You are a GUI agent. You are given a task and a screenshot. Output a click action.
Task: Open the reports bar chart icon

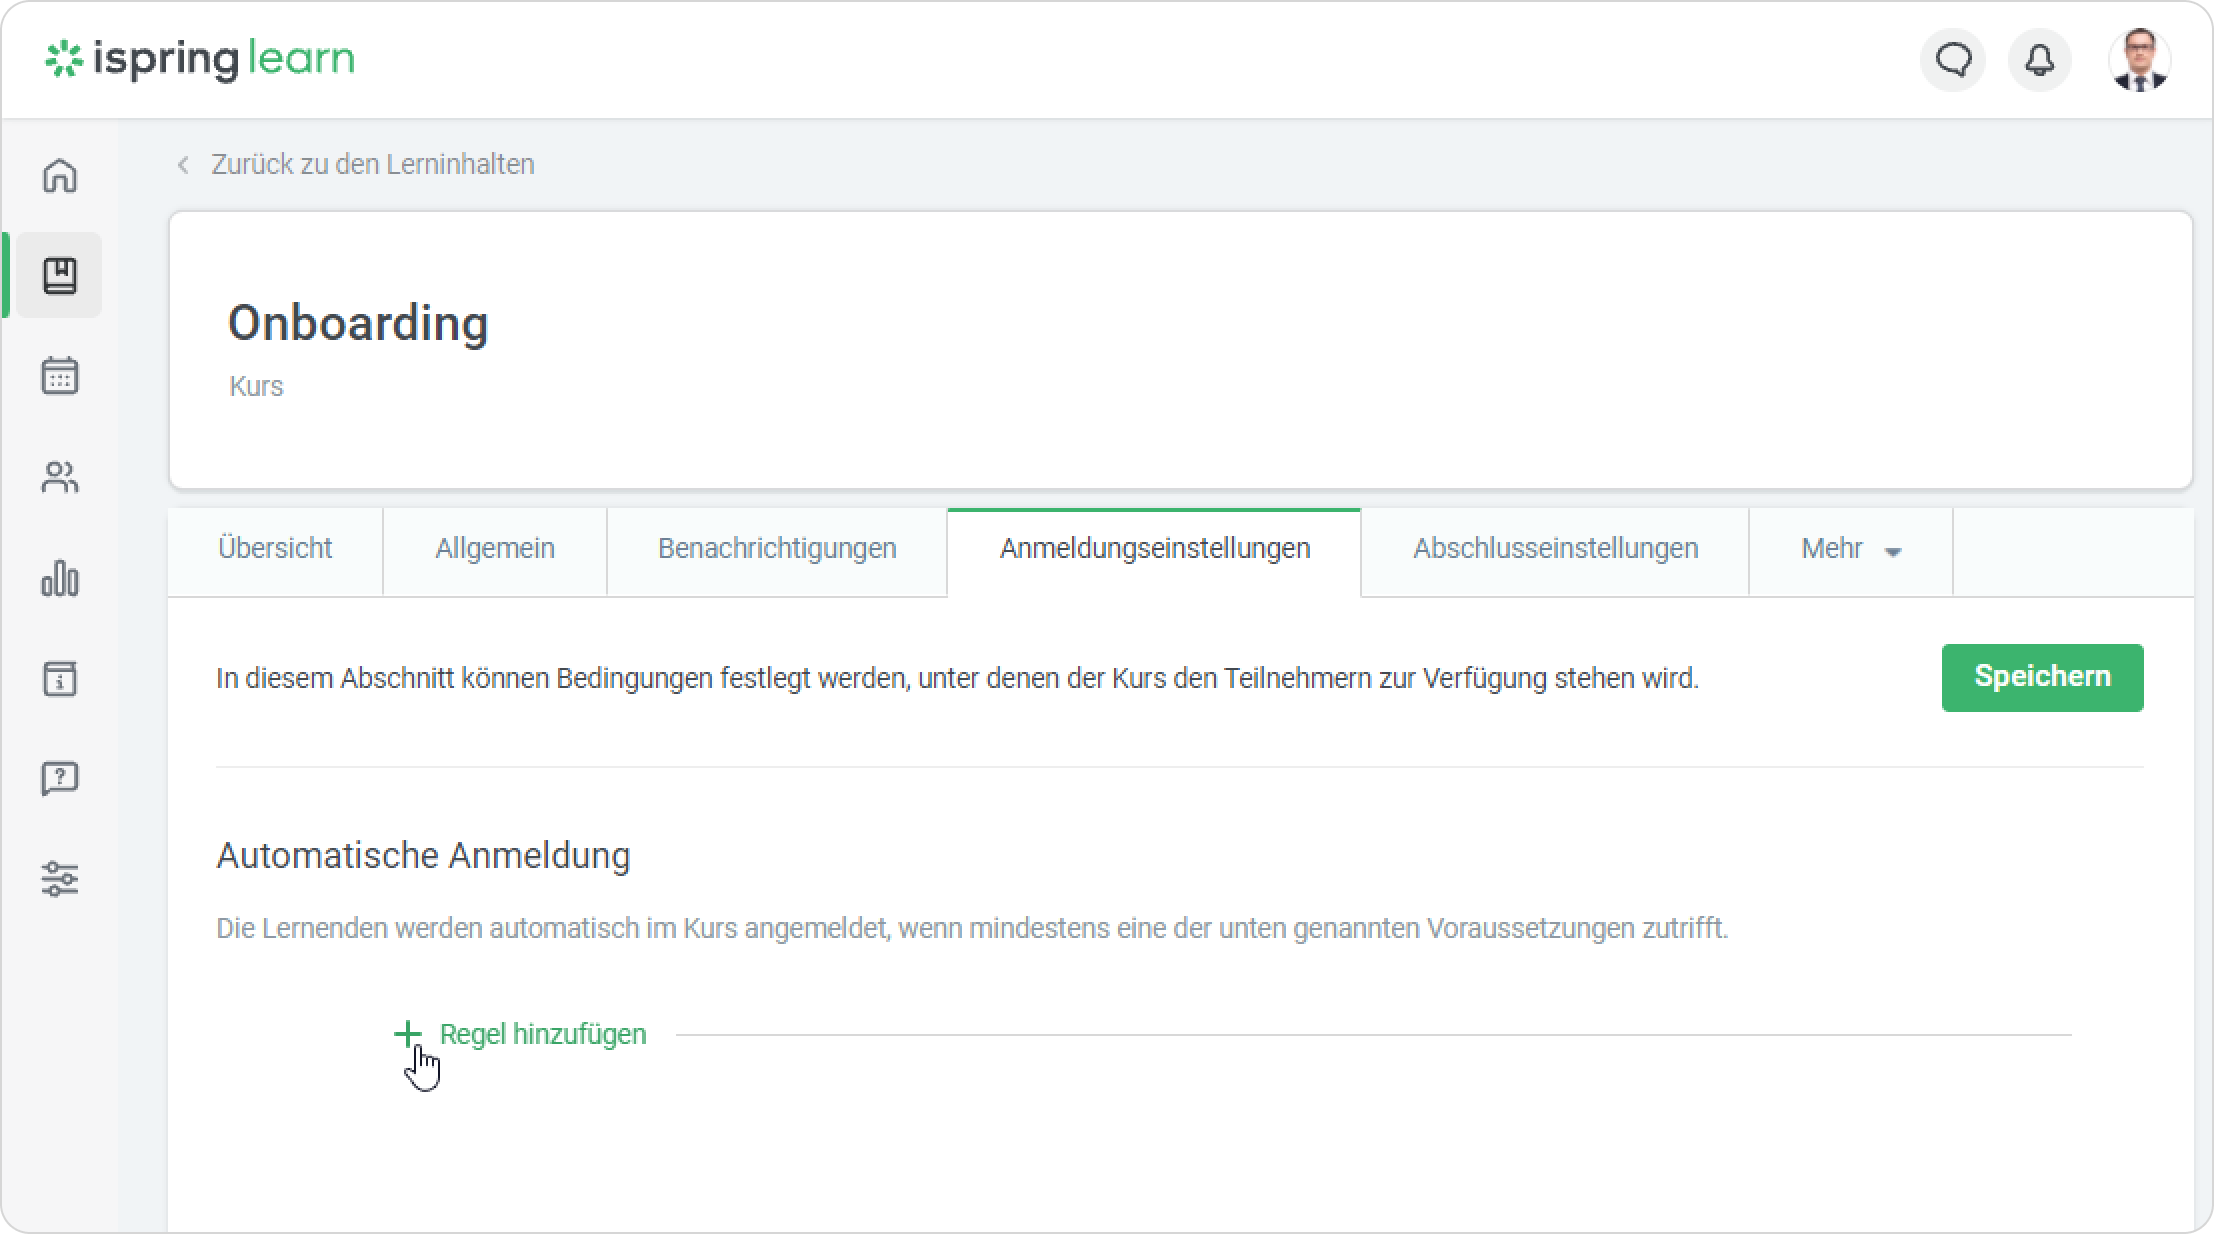[60, 578]
